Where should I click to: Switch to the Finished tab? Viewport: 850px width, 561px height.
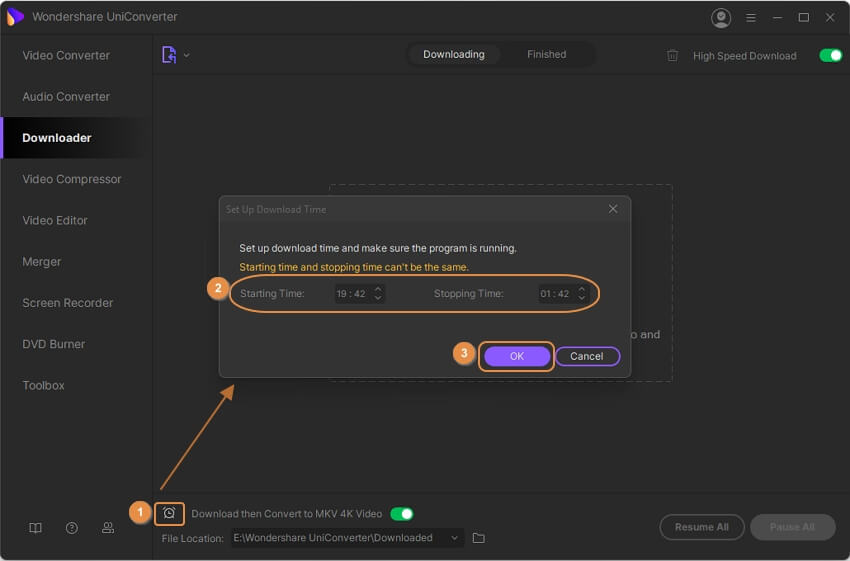pyautogui.click(x=546, y=55)
